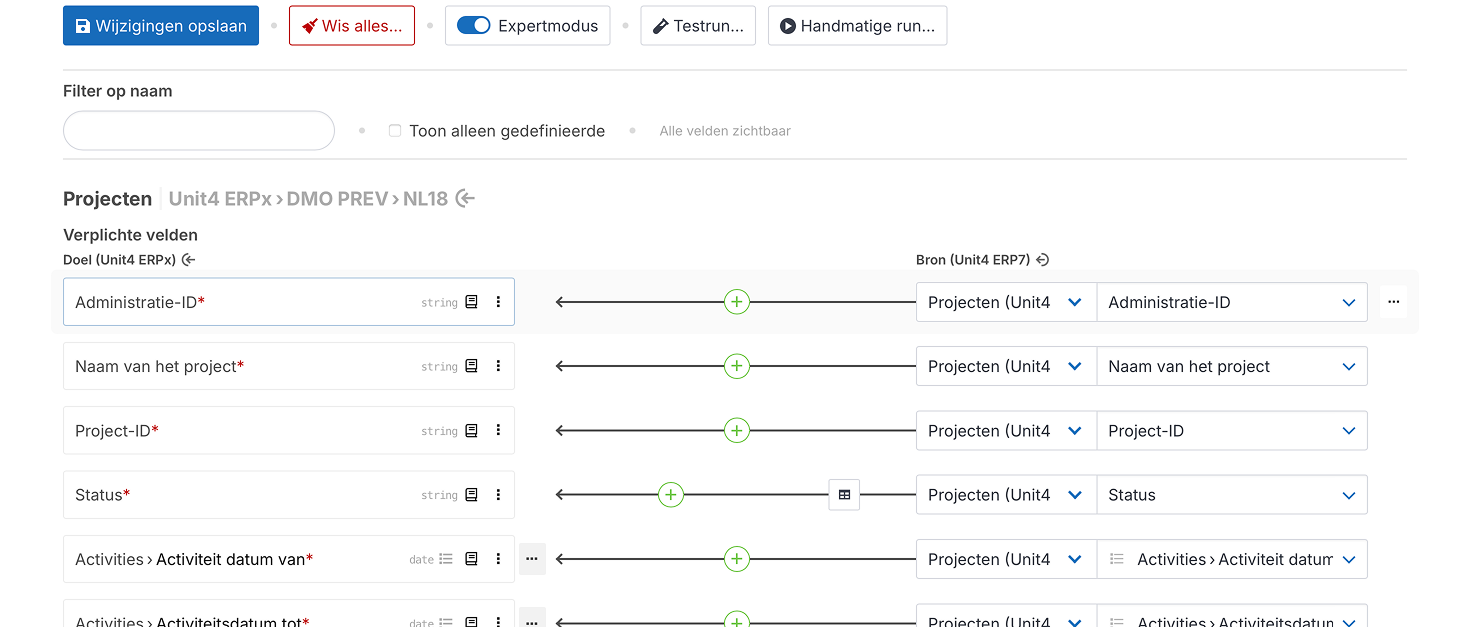Open the value mapping table icon on Status row
This screenshot has height=627, width=1470.
[x=843, y=494]
